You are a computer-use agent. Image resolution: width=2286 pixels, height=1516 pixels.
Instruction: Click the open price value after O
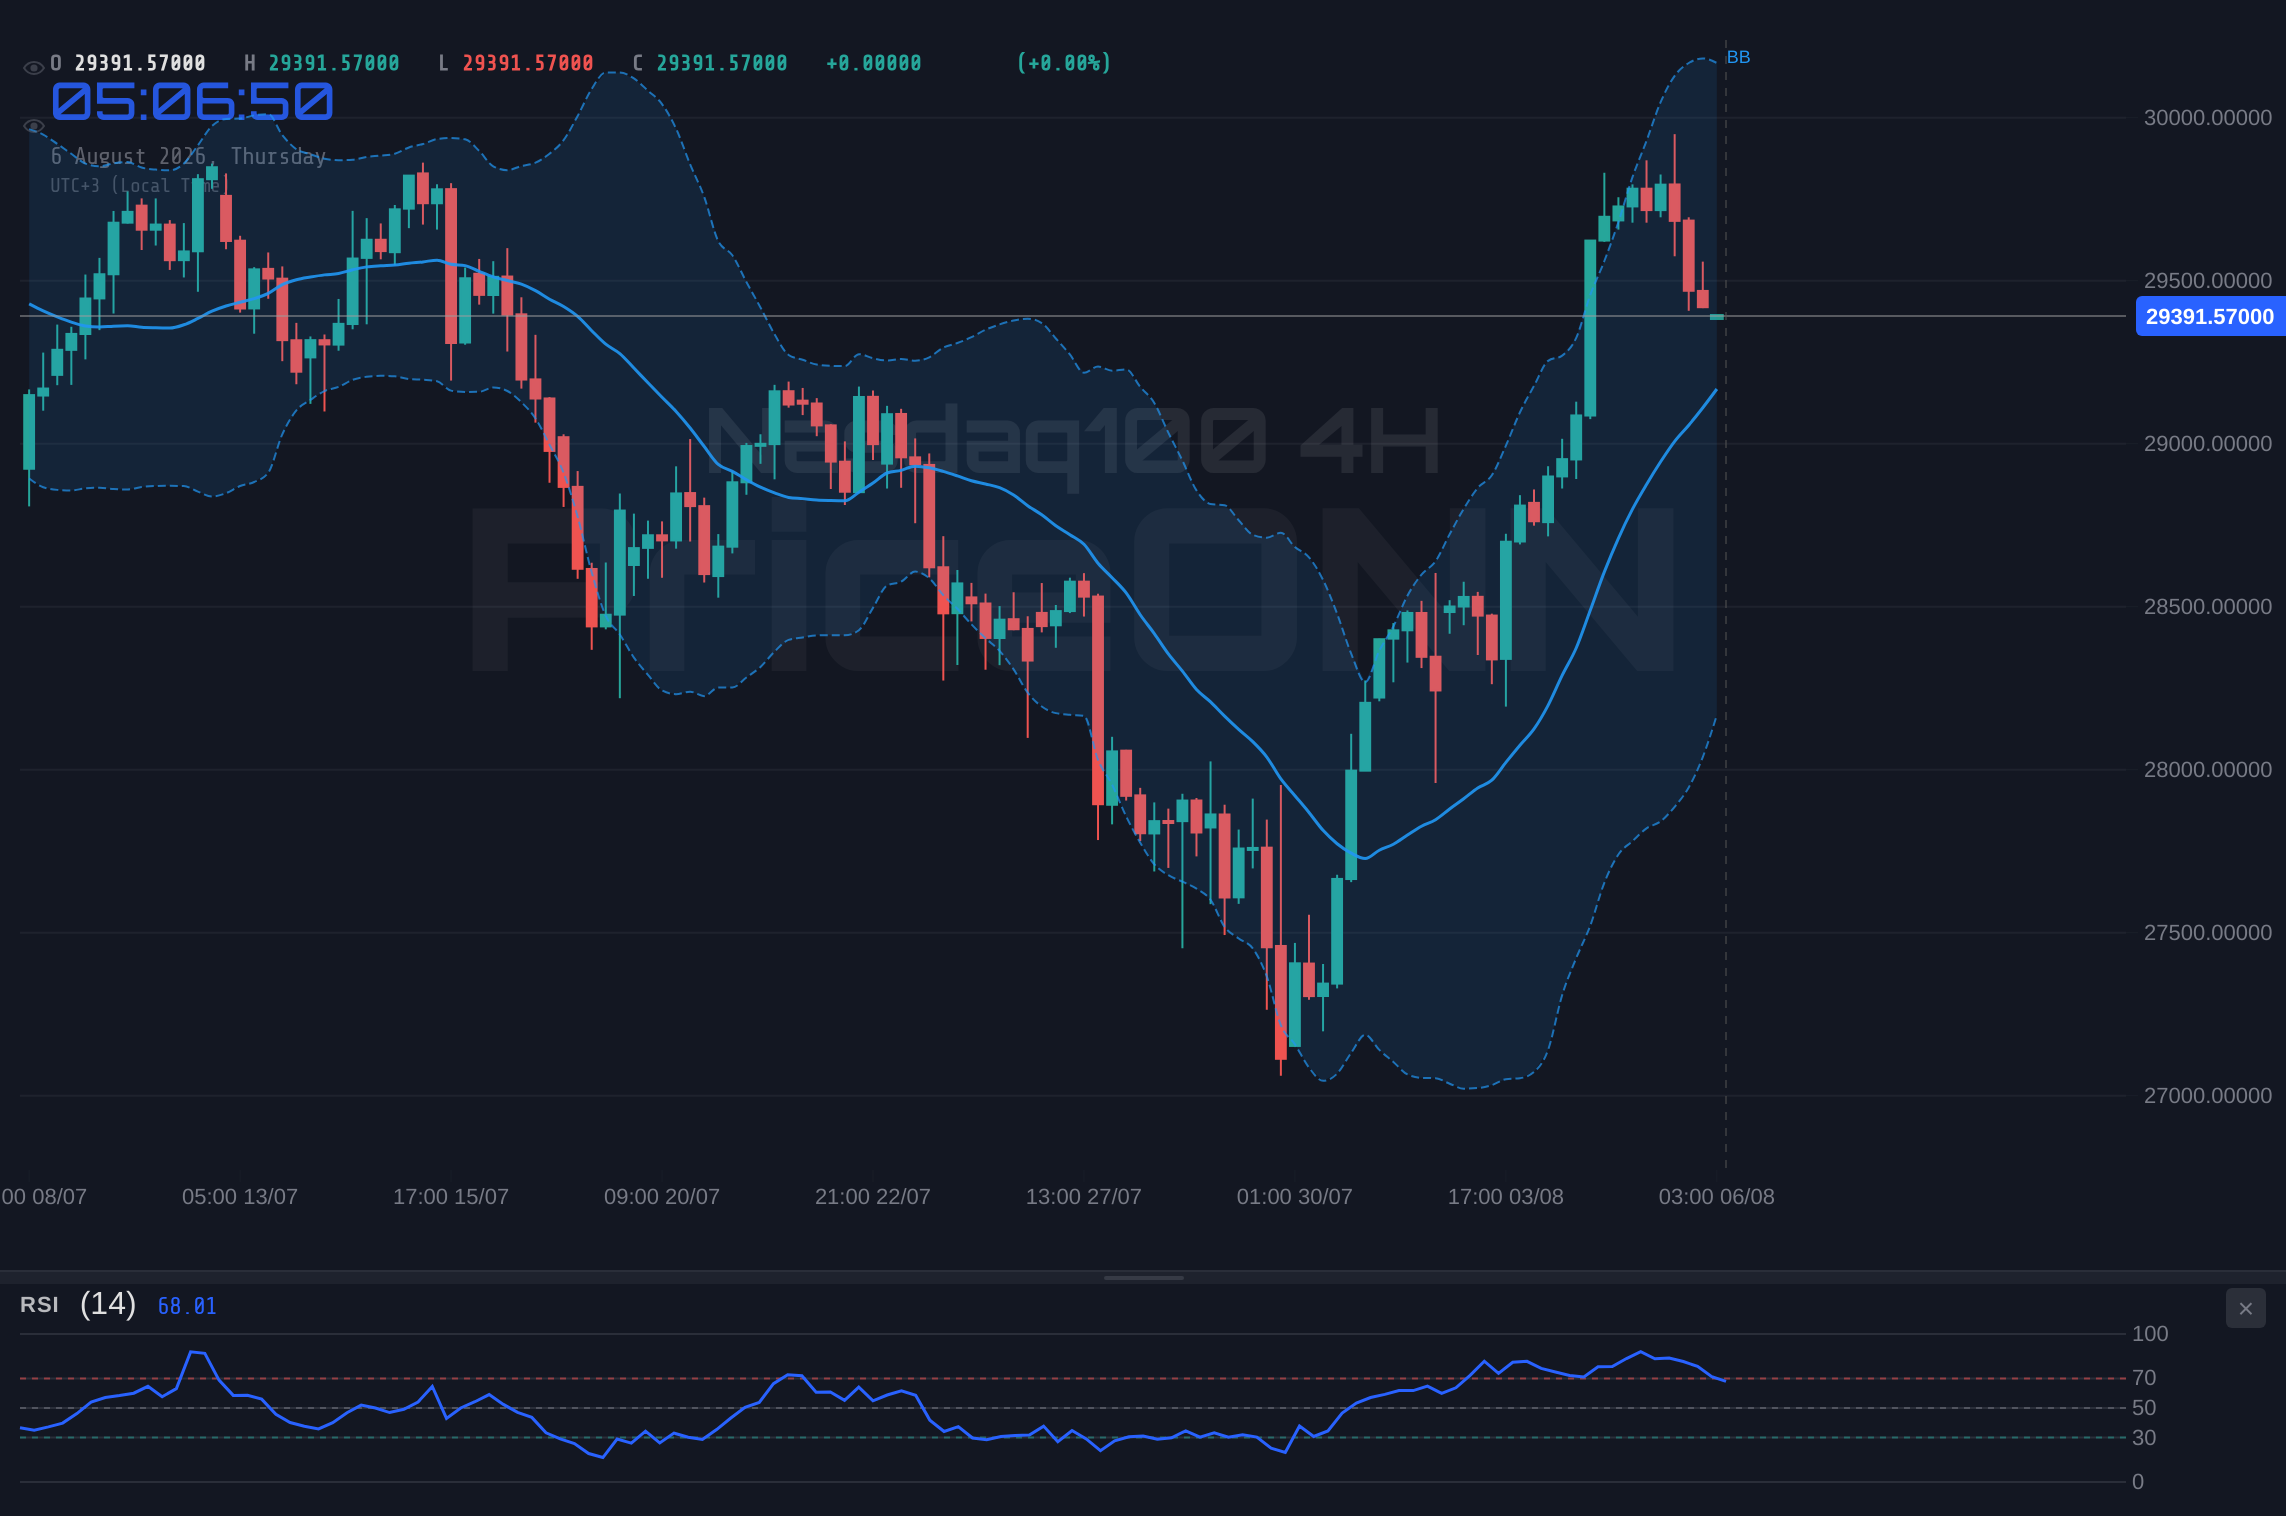click(140, 63)
